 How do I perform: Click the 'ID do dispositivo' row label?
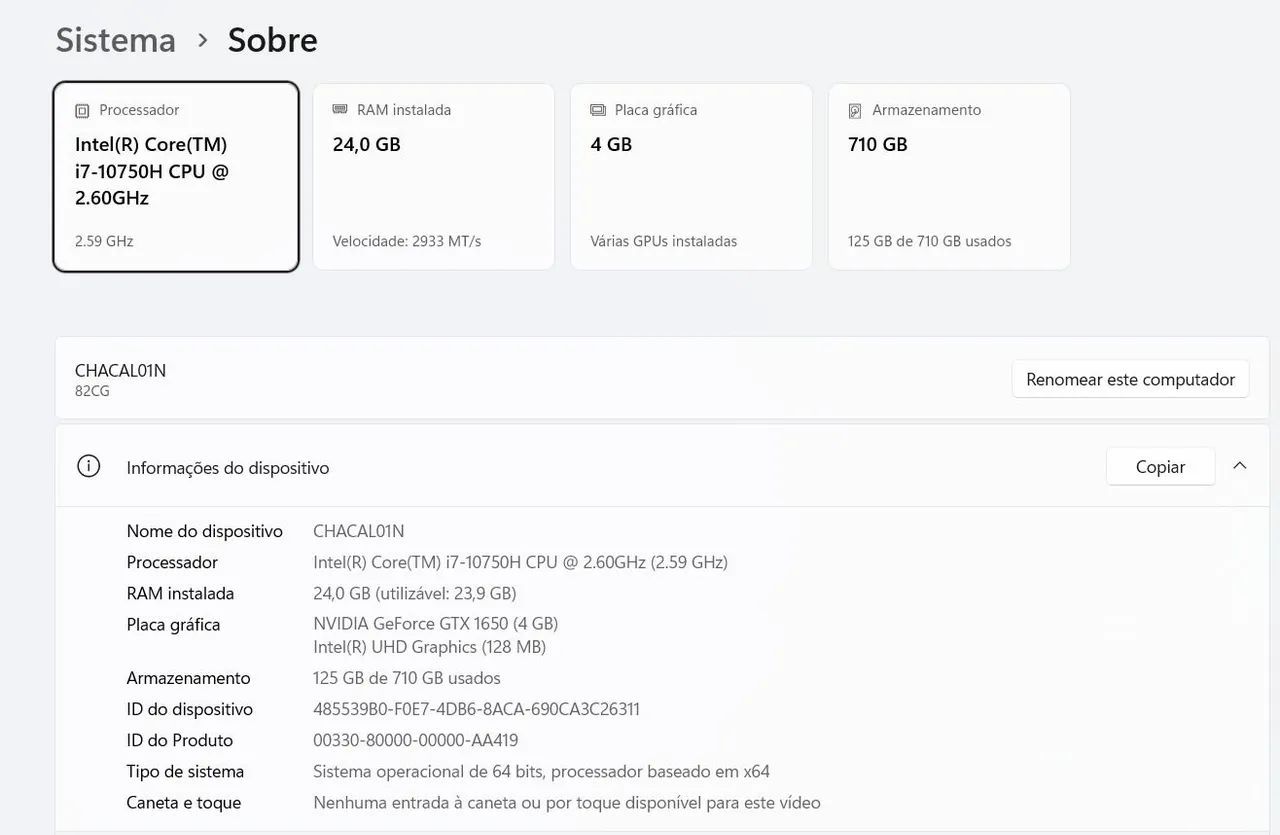pyautogui.click(x=190, y=709)
